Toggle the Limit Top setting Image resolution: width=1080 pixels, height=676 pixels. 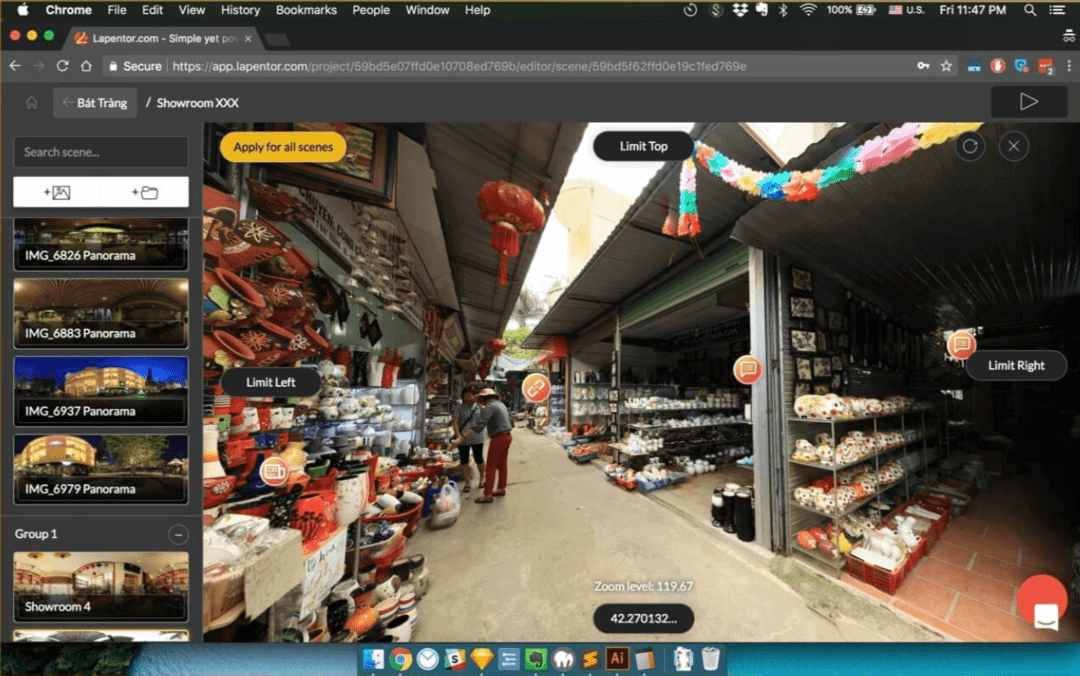(x=642, y=146)
